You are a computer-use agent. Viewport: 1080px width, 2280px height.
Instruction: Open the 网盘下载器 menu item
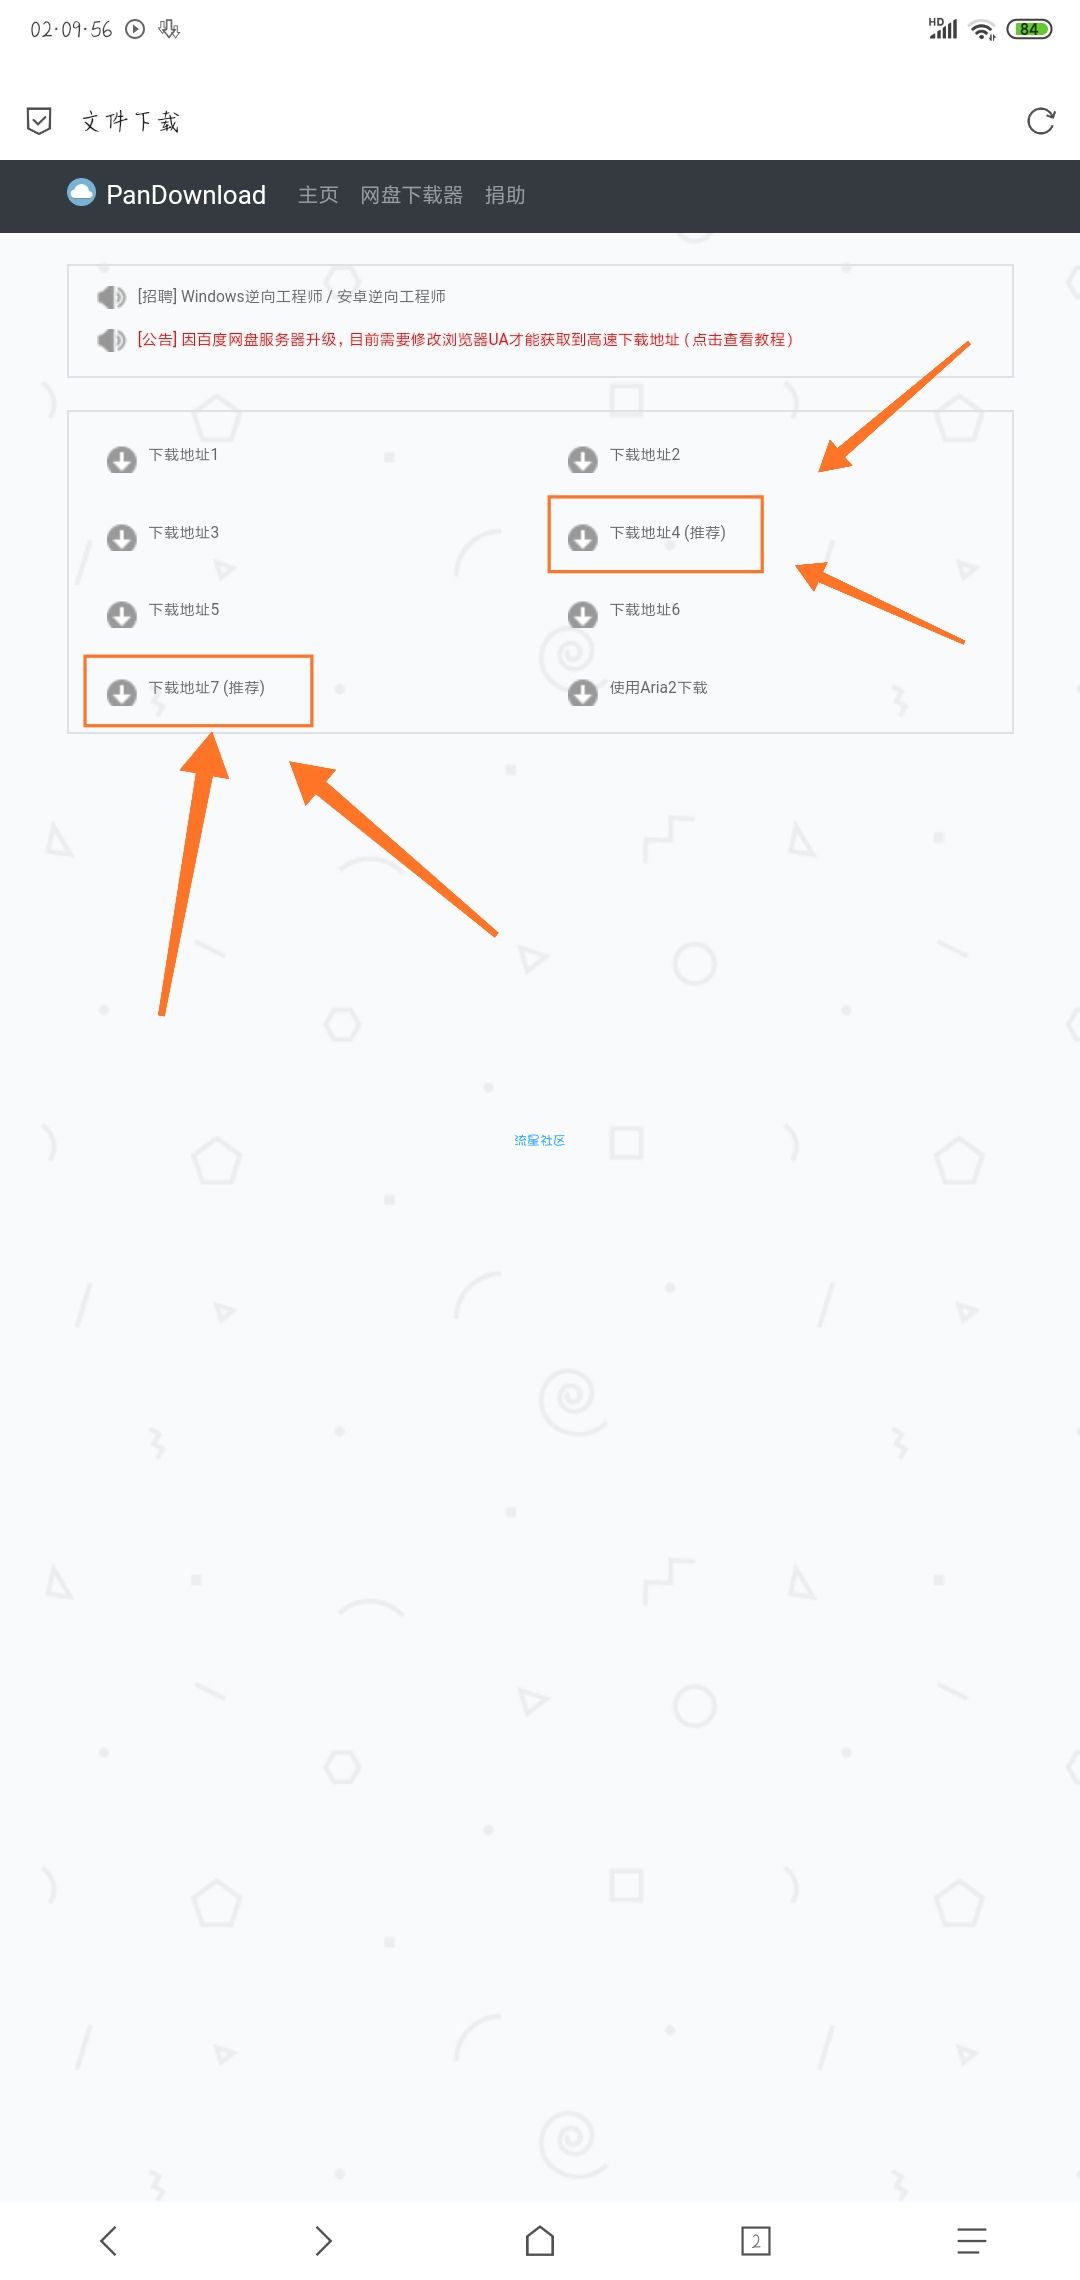tap(411, 195)
